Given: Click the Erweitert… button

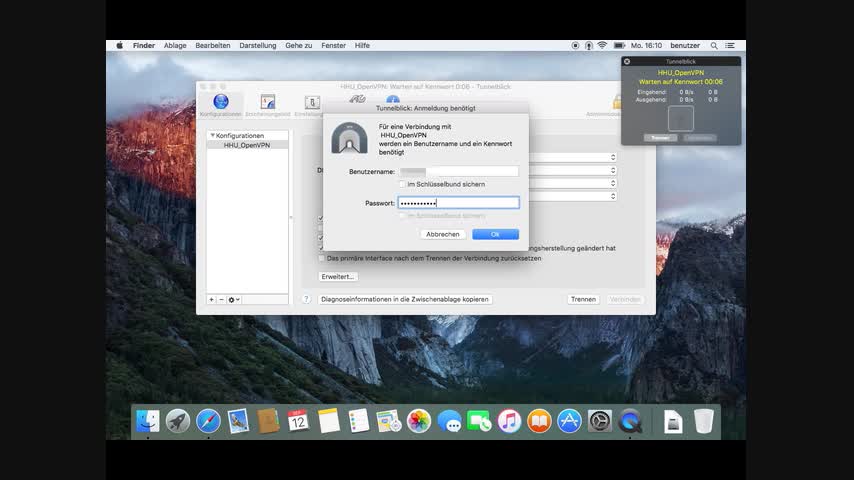Looking at the screenshot, I should [x=338, y=276].
